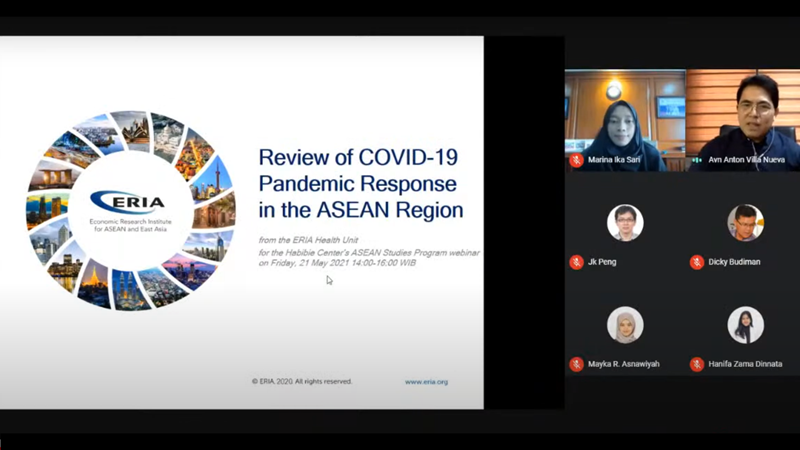Click the name label 'Marina Ika Sari'
Image resolution: width=800 pixels, height=450 pixels.
click(x=614, y=160)
